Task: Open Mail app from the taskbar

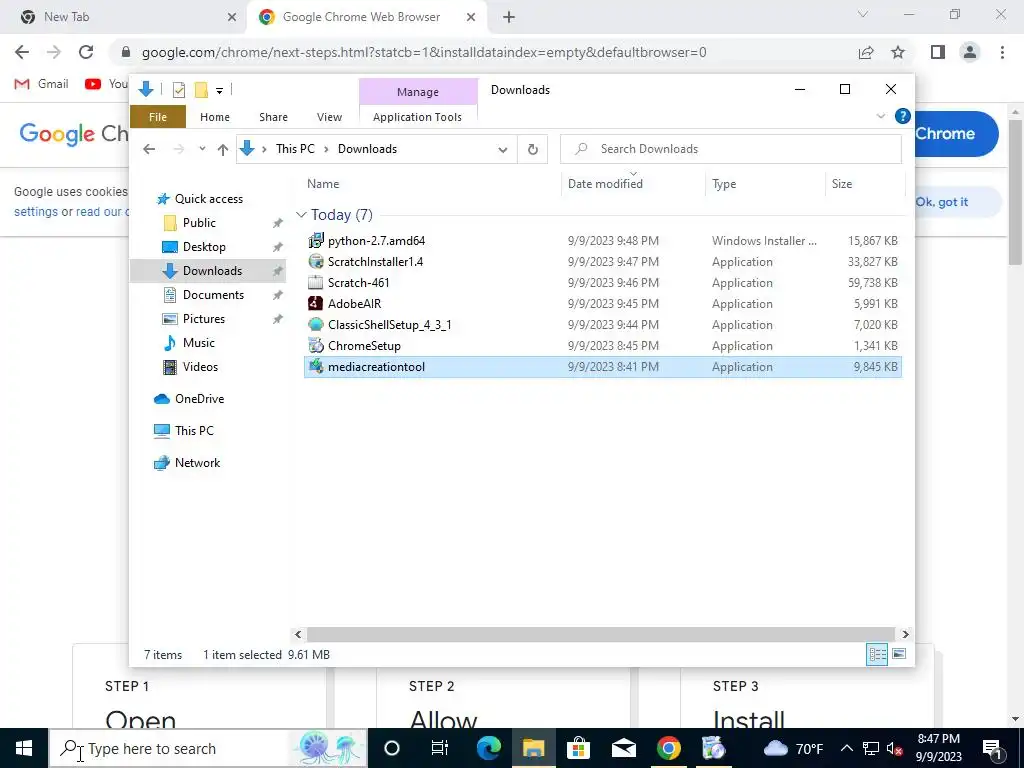Action: click(x=623, y=748)
